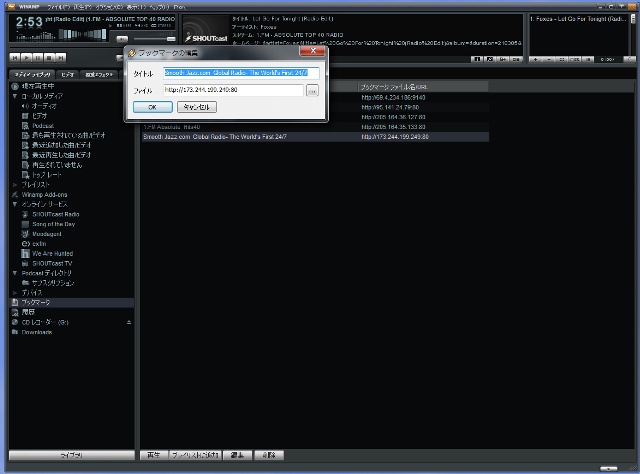Screen dimensions: 640x474
Task: Open the ヘルプ (Help) menu
Action: pos(160,7)
